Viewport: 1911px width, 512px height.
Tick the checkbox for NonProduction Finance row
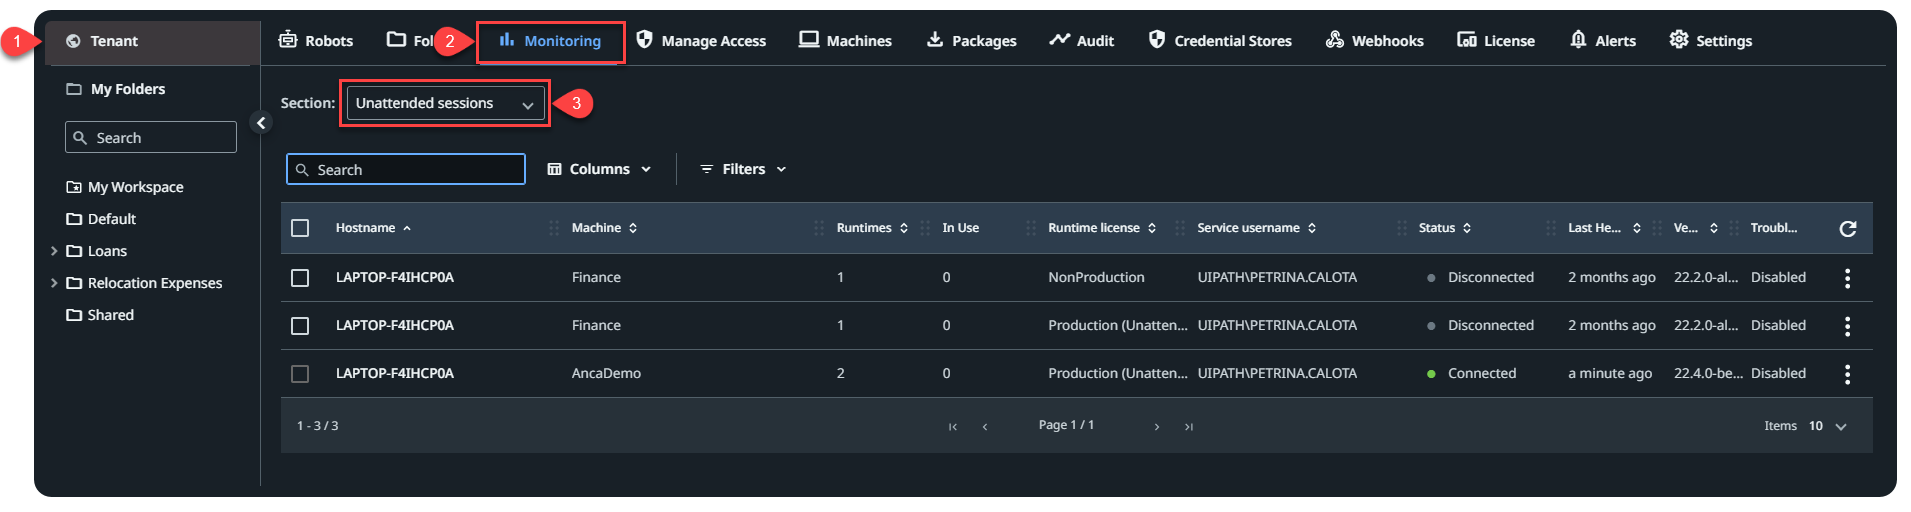coord(300,278)
